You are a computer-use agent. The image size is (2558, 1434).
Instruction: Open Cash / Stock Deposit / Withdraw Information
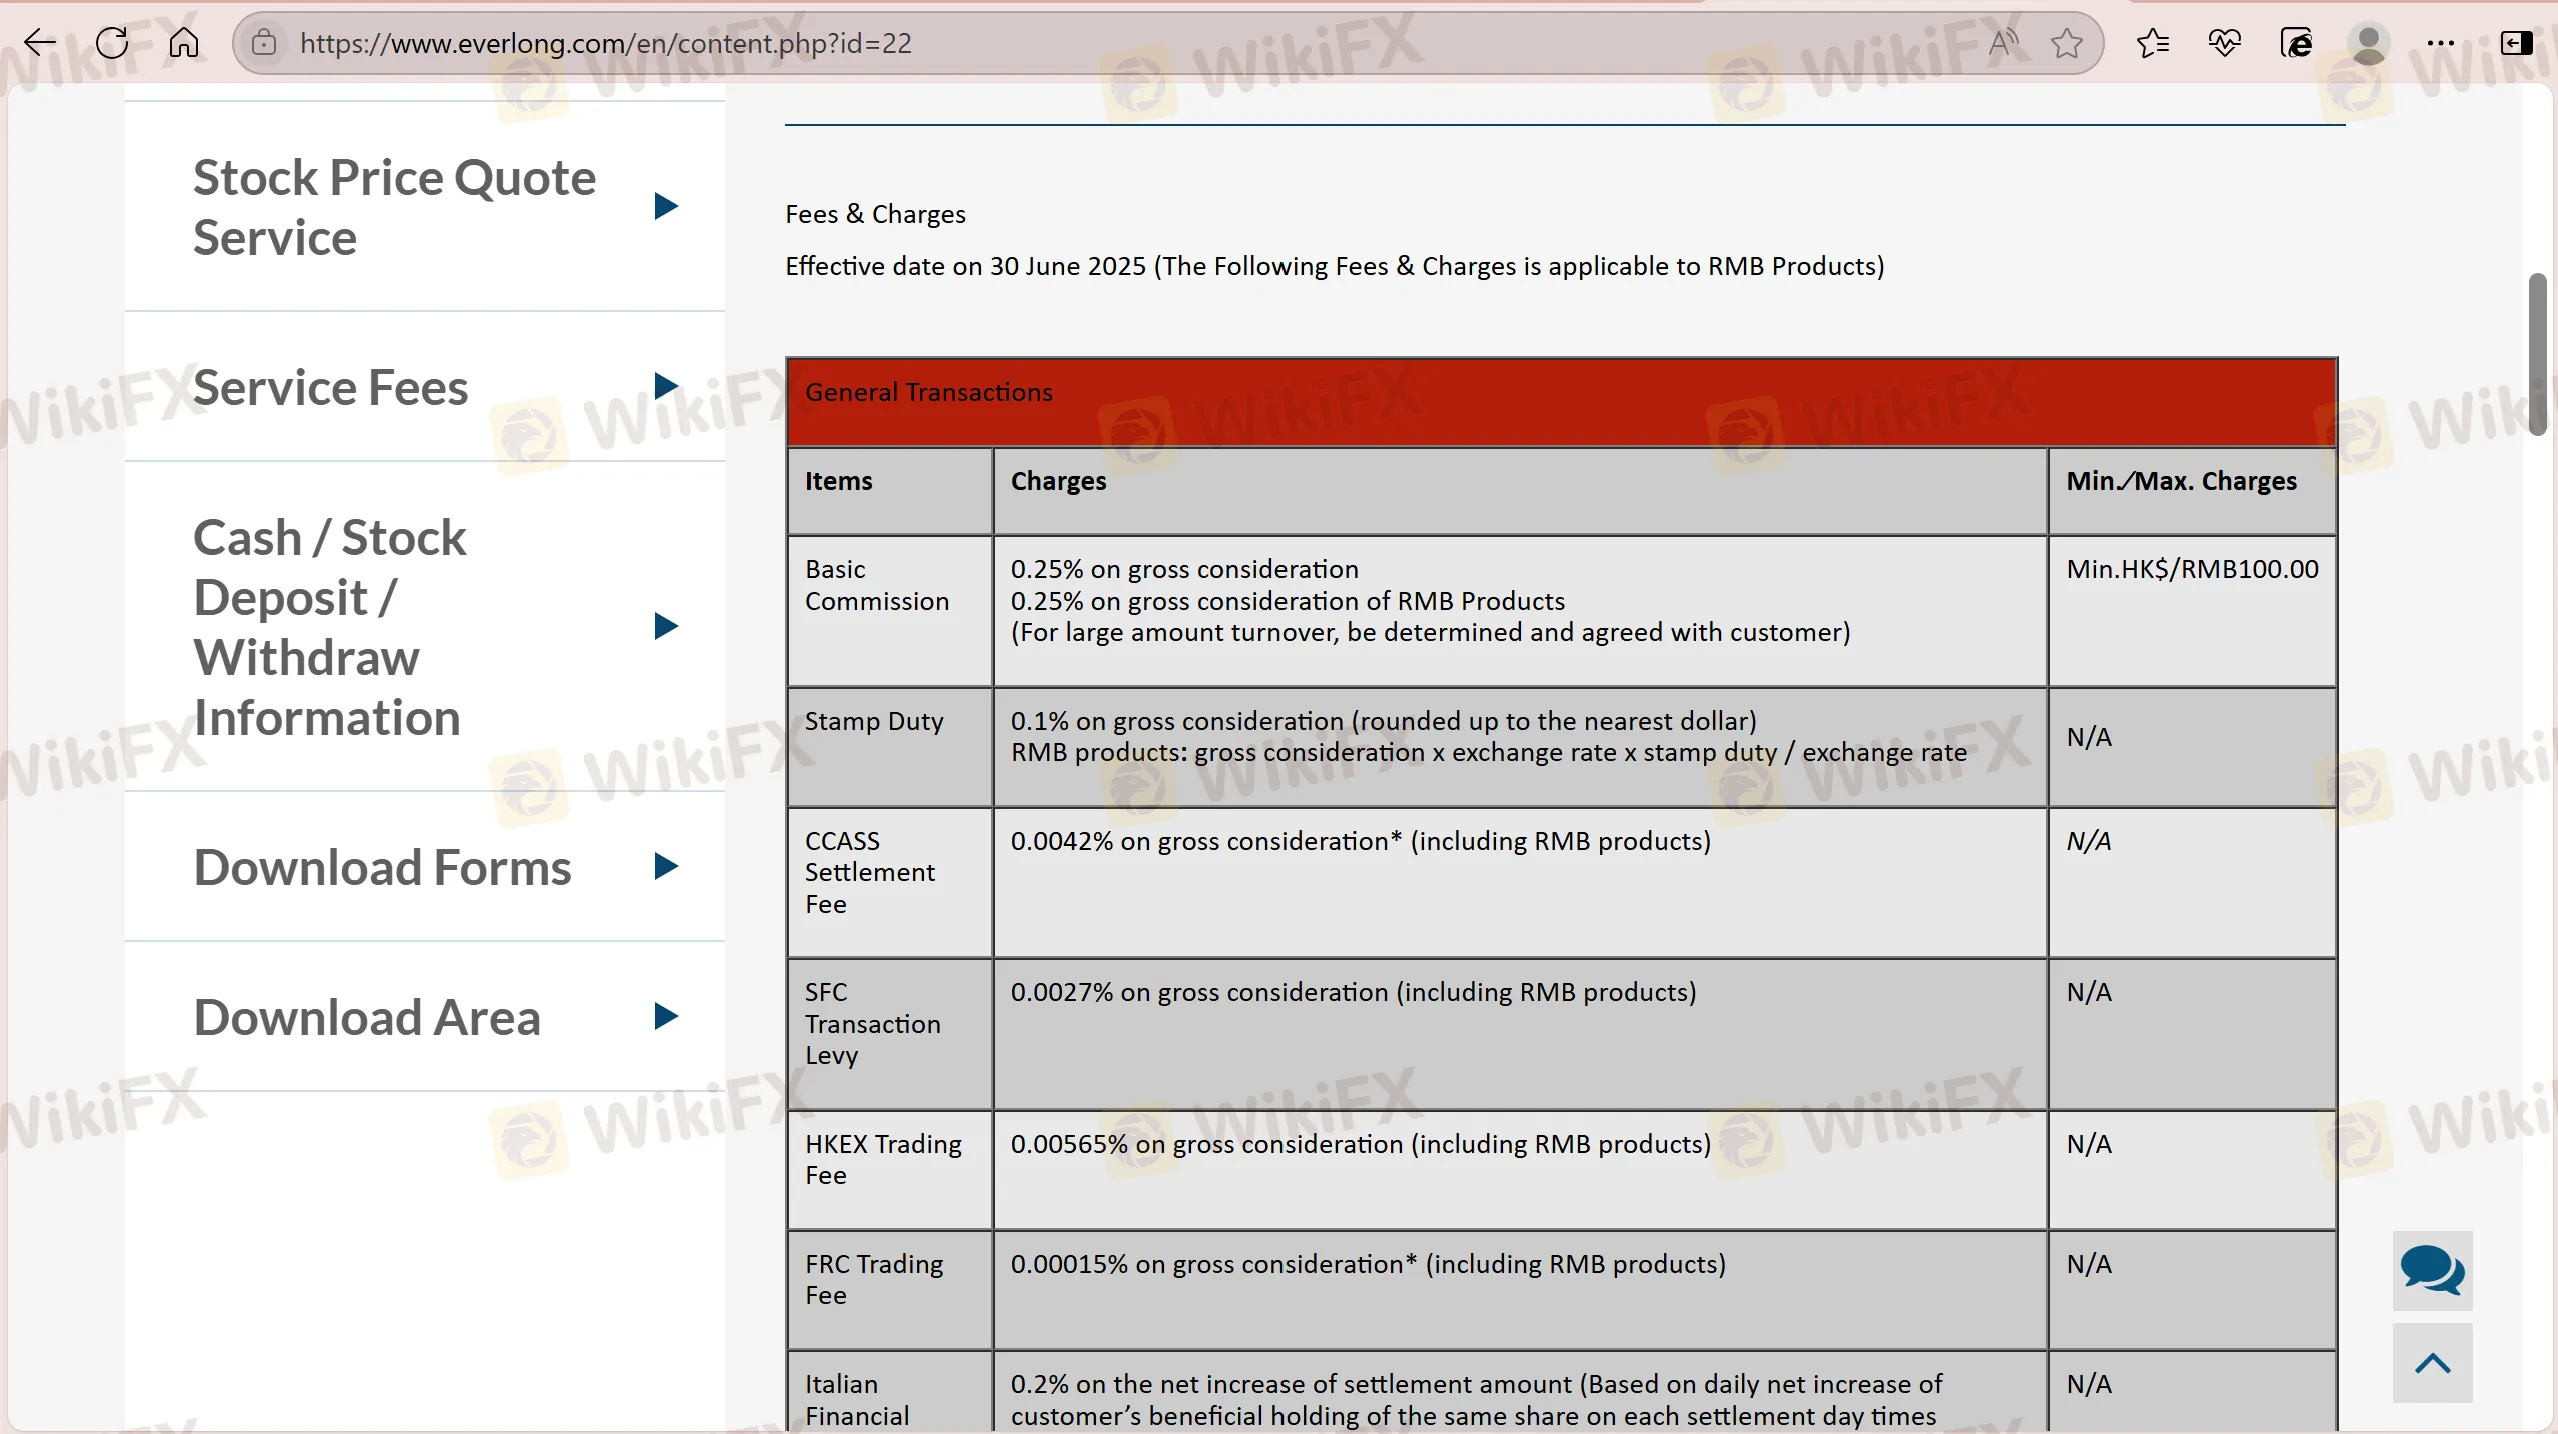point(330,627)
